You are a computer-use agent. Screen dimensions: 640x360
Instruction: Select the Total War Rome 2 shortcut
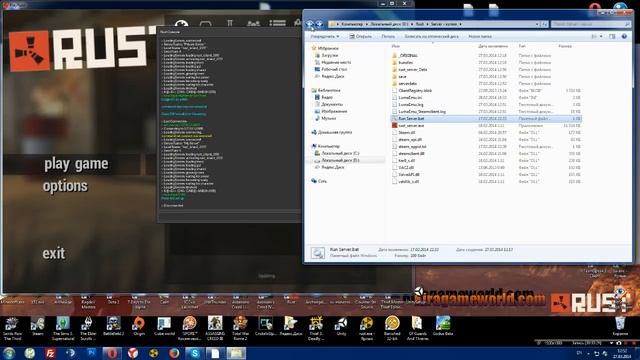(x=240, y=329)
